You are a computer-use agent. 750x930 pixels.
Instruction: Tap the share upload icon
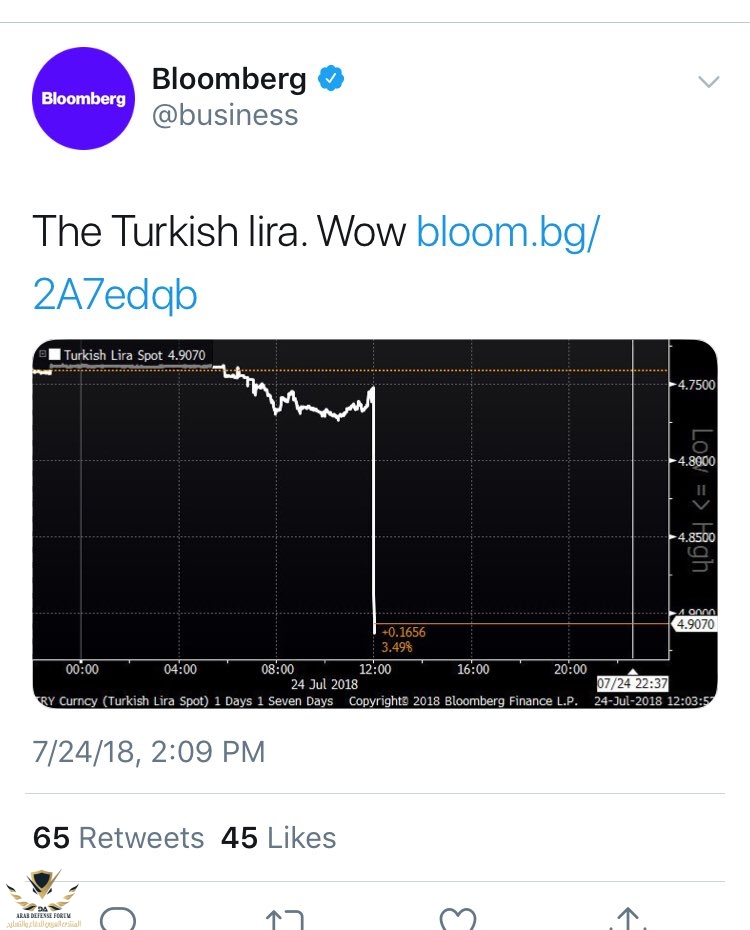(628, 918)
